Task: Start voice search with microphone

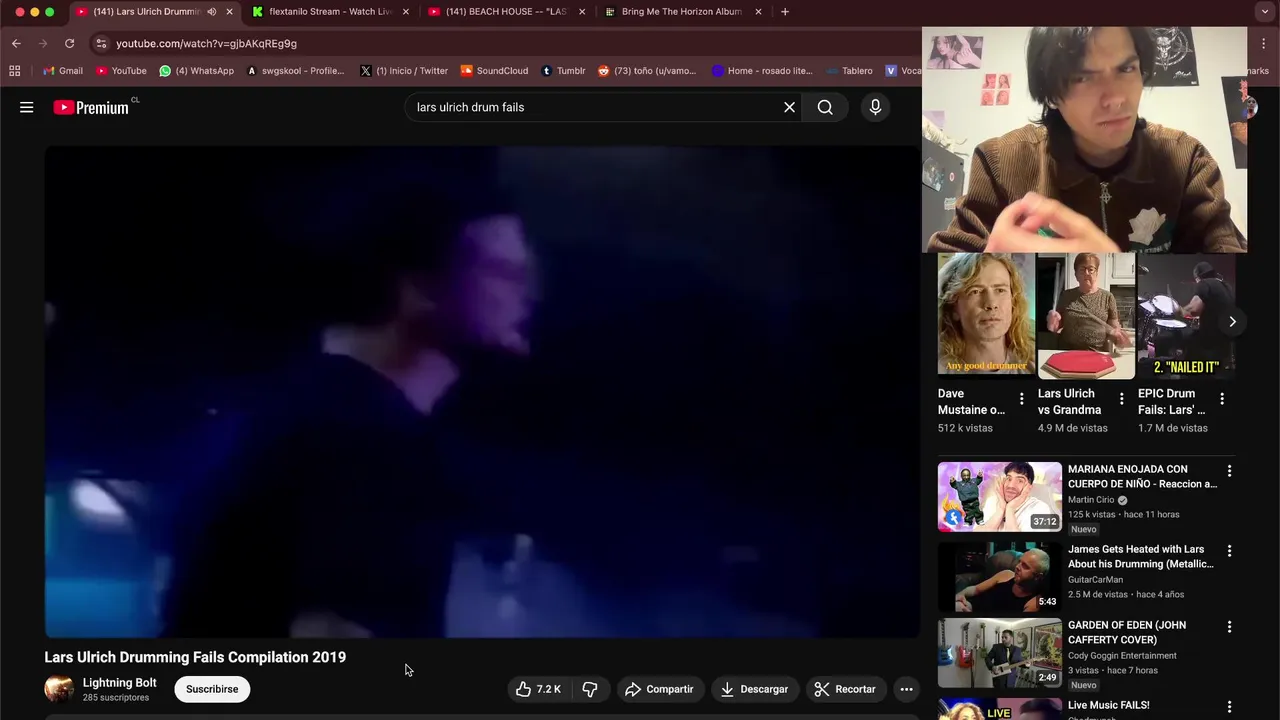Action: [875, 107]
